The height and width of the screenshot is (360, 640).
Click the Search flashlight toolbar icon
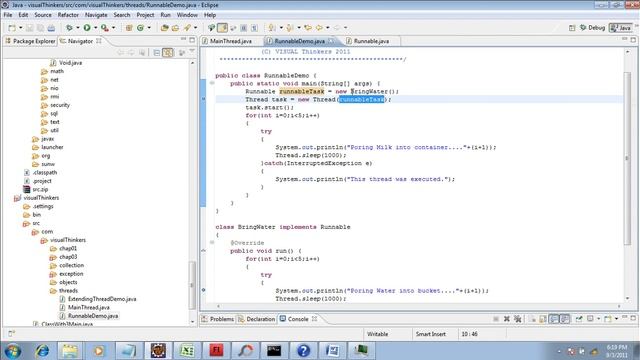click(187, 28)
